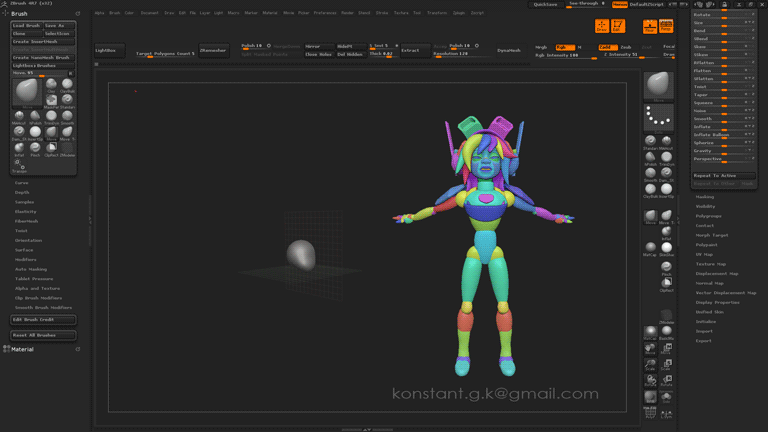
Task: Click the large Move brush preview thumbnail
Action: (x=28, y=92)
